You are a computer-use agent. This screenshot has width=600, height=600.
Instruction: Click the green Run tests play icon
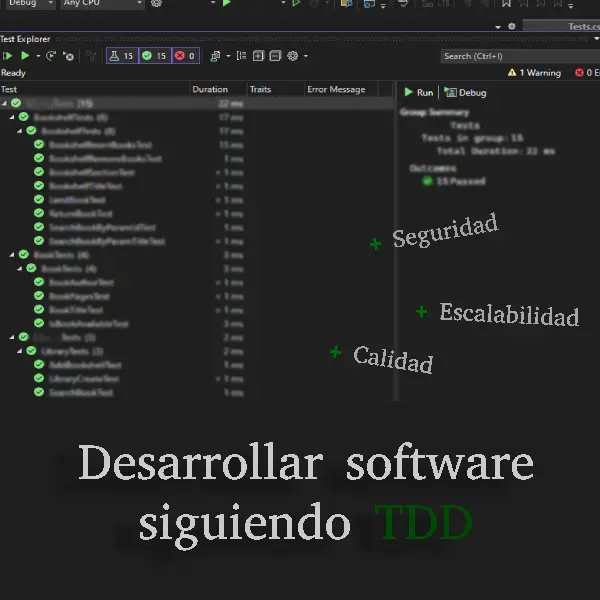25,56
